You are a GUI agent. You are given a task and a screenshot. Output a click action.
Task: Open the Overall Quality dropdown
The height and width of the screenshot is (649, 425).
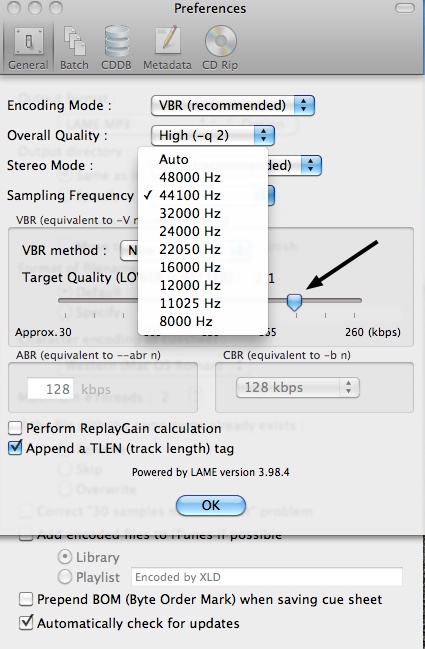coord(213,135)
